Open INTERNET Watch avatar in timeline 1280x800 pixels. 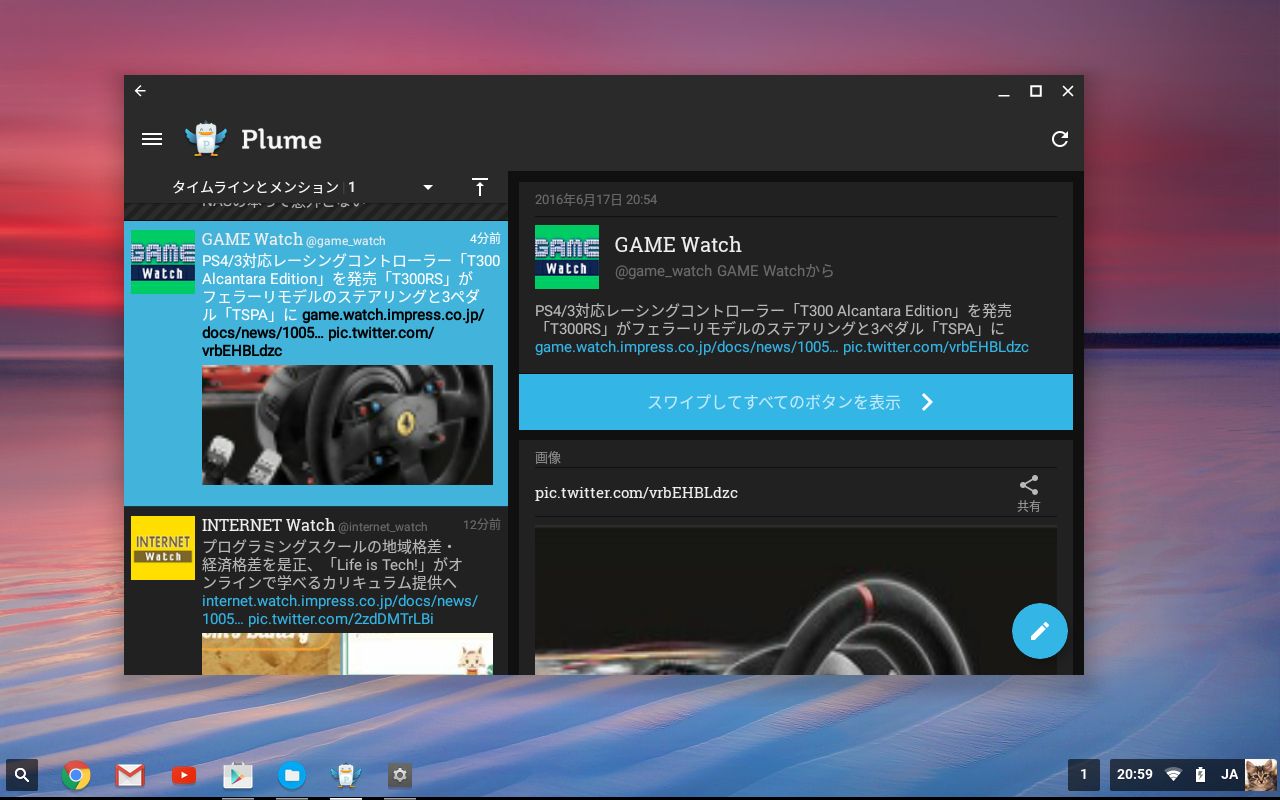point(163,547)
